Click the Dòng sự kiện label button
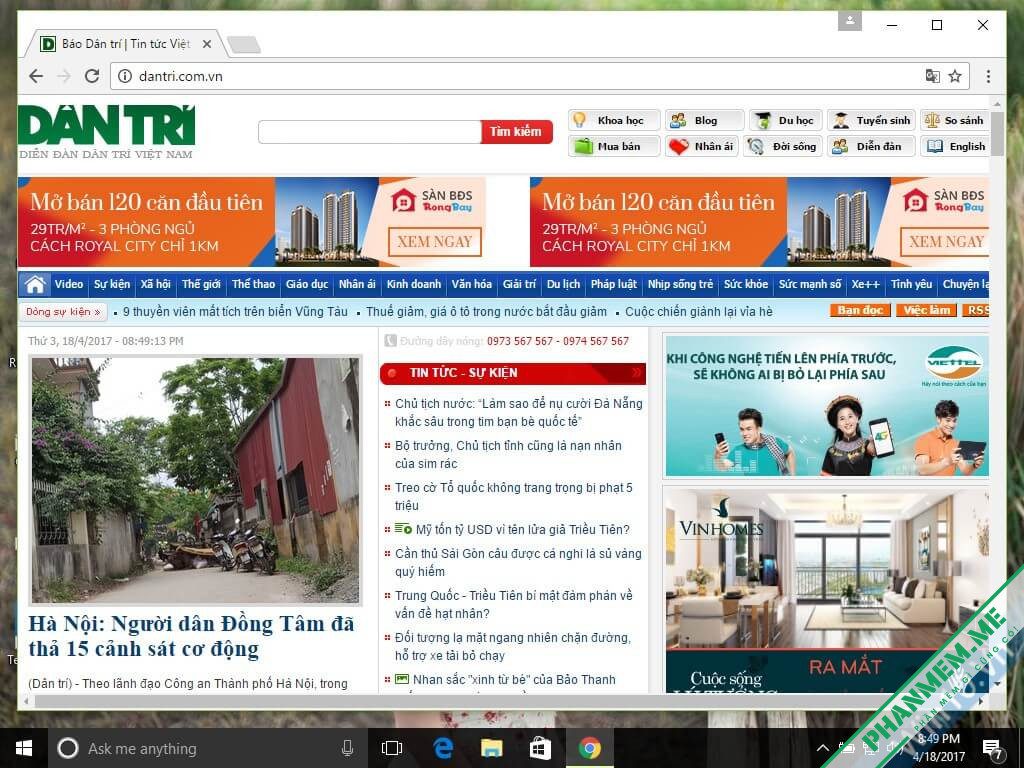This screenshot has width=1024, height=768. tap(63, 312)
